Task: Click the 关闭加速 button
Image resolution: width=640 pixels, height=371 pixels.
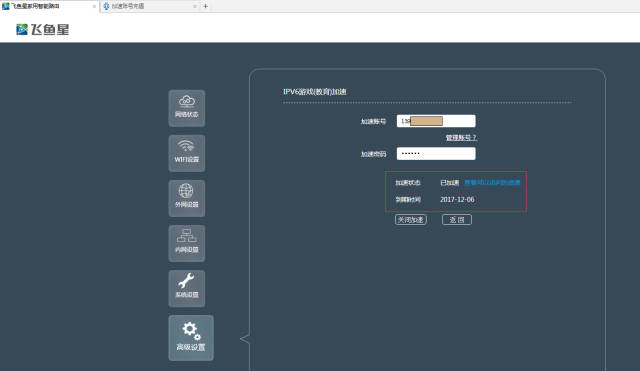Action: [x=411, y=220]
